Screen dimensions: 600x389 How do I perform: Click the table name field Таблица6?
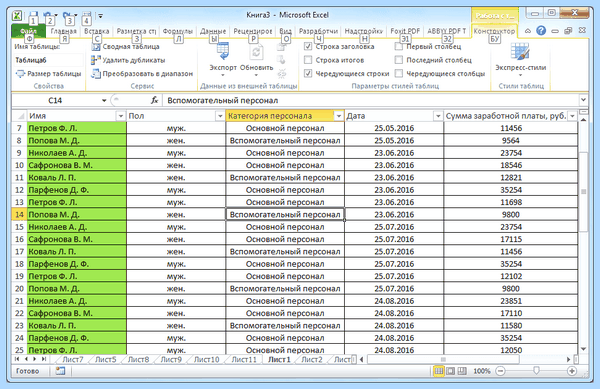pyautogui.click(x=48, y=60)
